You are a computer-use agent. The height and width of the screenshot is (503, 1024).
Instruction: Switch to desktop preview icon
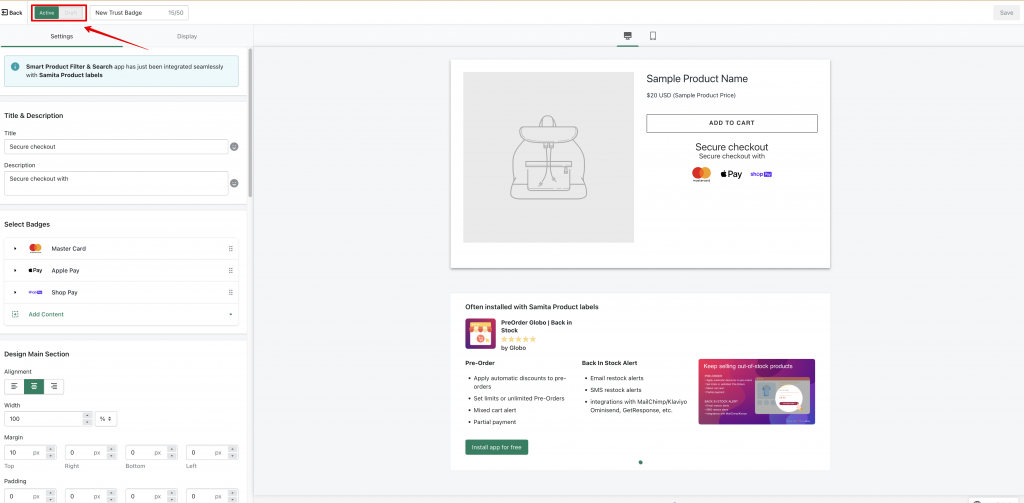pyautogui.click(x=628, y=36)
